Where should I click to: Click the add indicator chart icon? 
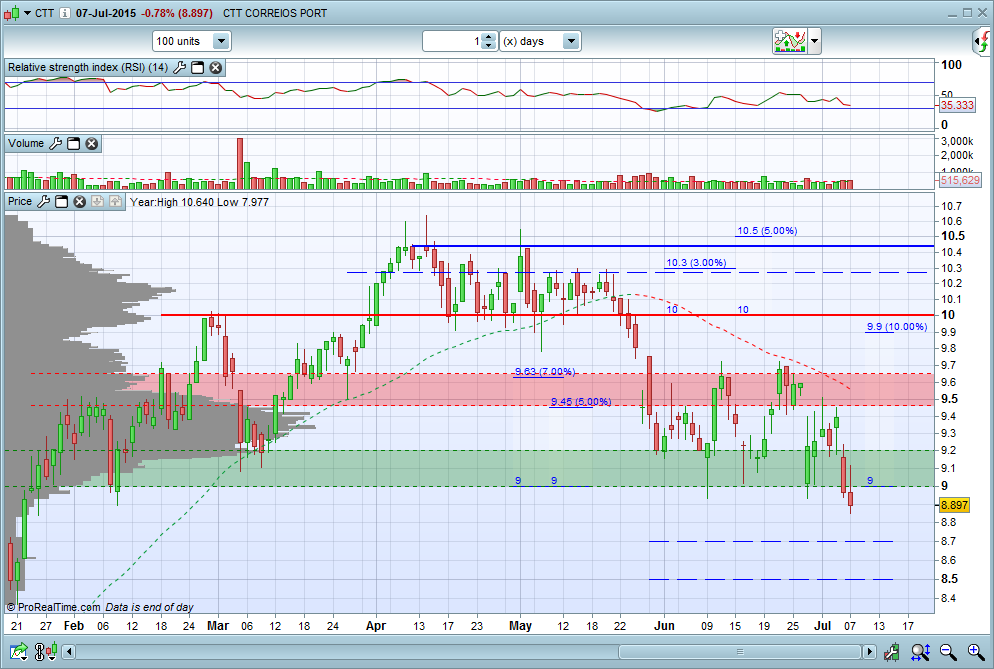pos(789,41)
